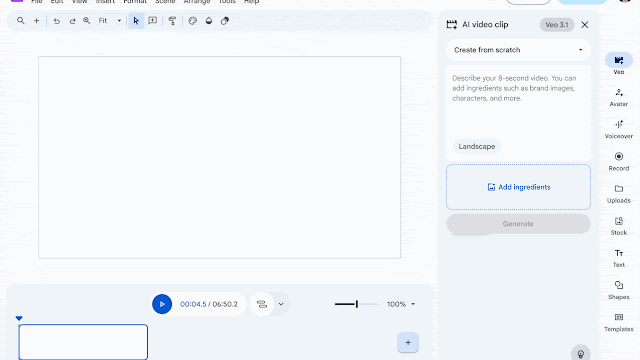Screen dimensions: 640x360
Task: Select the first scene thumbnail in timeline
Action: point(83,342)
